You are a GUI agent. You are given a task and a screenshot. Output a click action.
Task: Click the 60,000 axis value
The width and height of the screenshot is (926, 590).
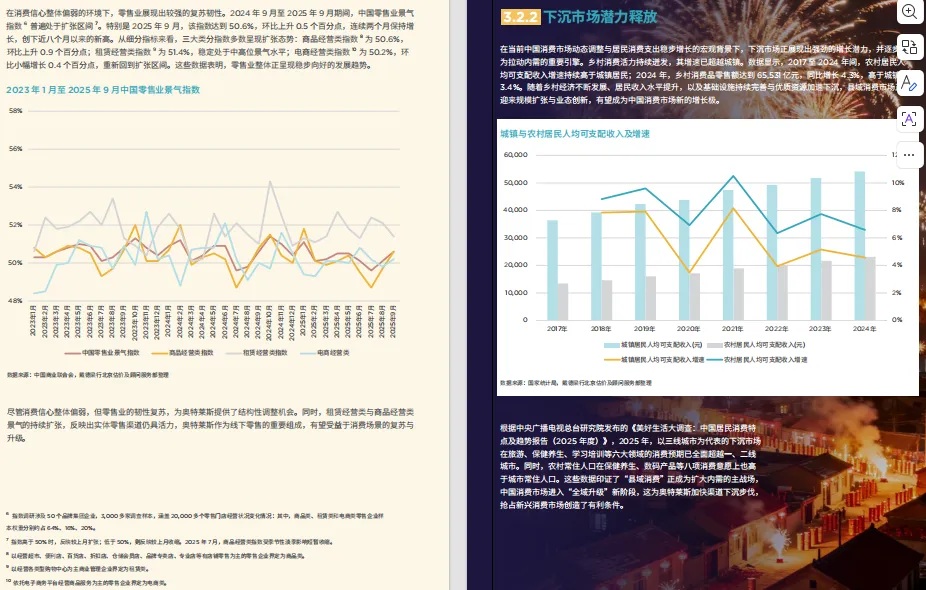click(x=516, y=155)
